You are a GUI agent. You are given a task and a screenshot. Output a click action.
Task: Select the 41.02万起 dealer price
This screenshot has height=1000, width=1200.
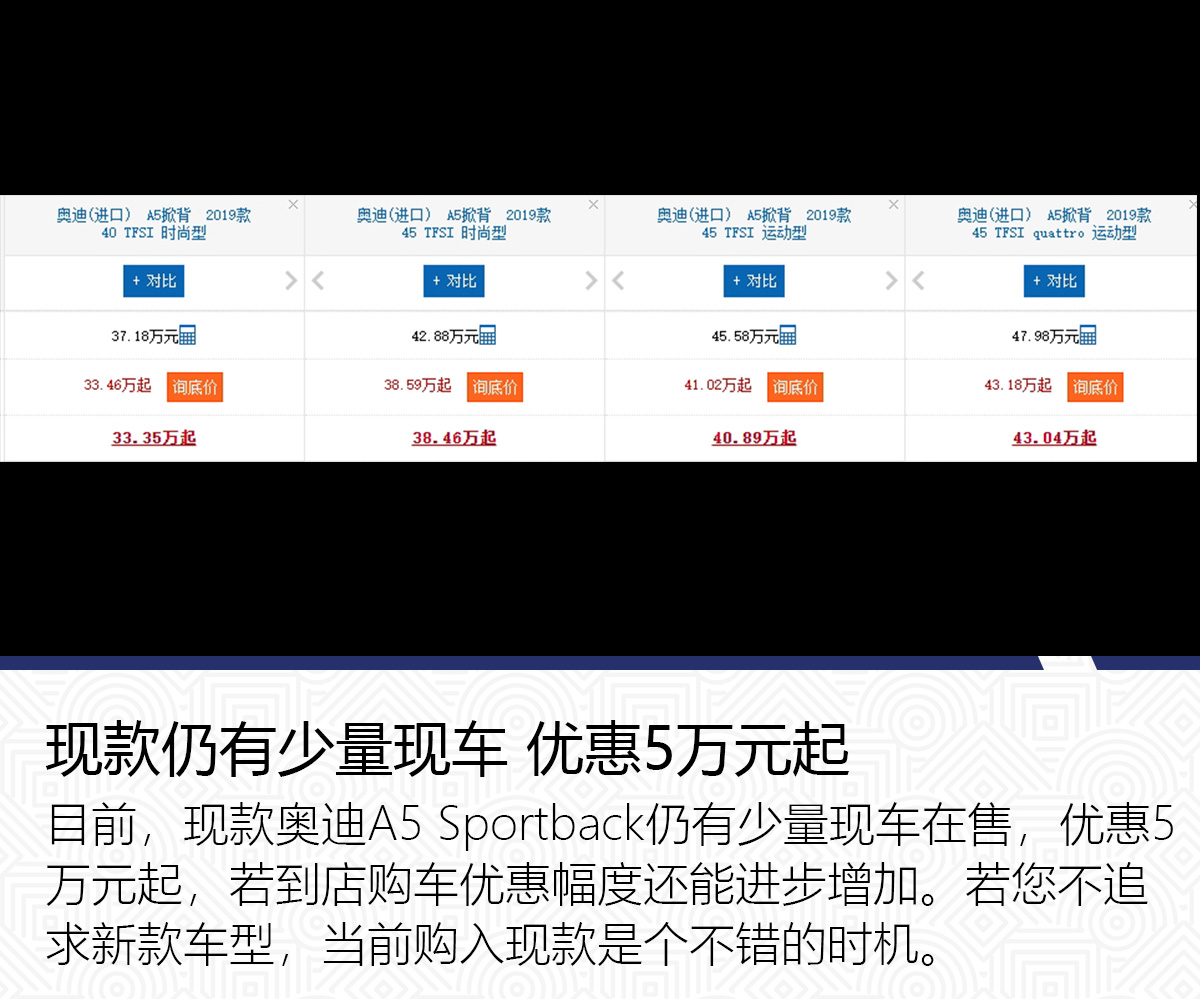(x=718, y=385)
